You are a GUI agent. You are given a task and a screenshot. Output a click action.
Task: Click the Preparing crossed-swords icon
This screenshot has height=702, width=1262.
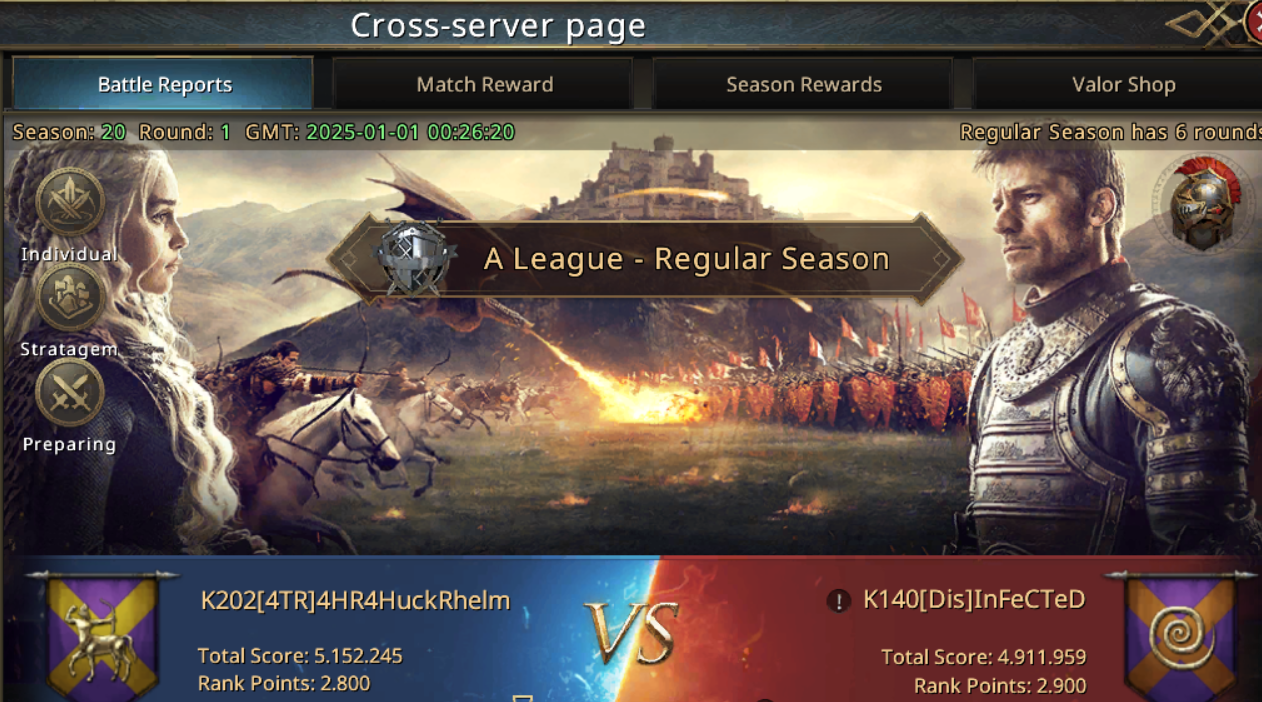(x=69, y=392)
